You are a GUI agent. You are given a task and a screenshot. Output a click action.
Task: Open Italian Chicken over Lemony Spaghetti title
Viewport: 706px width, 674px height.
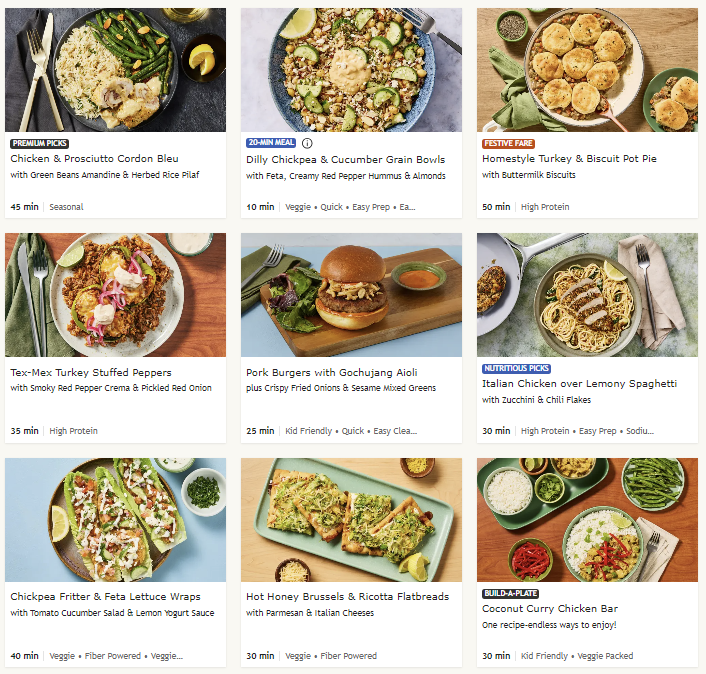pos(579,384)
